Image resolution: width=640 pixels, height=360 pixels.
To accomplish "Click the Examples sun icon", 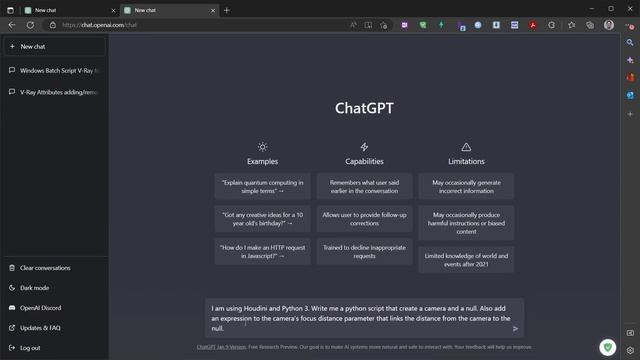I will (262, 147).
